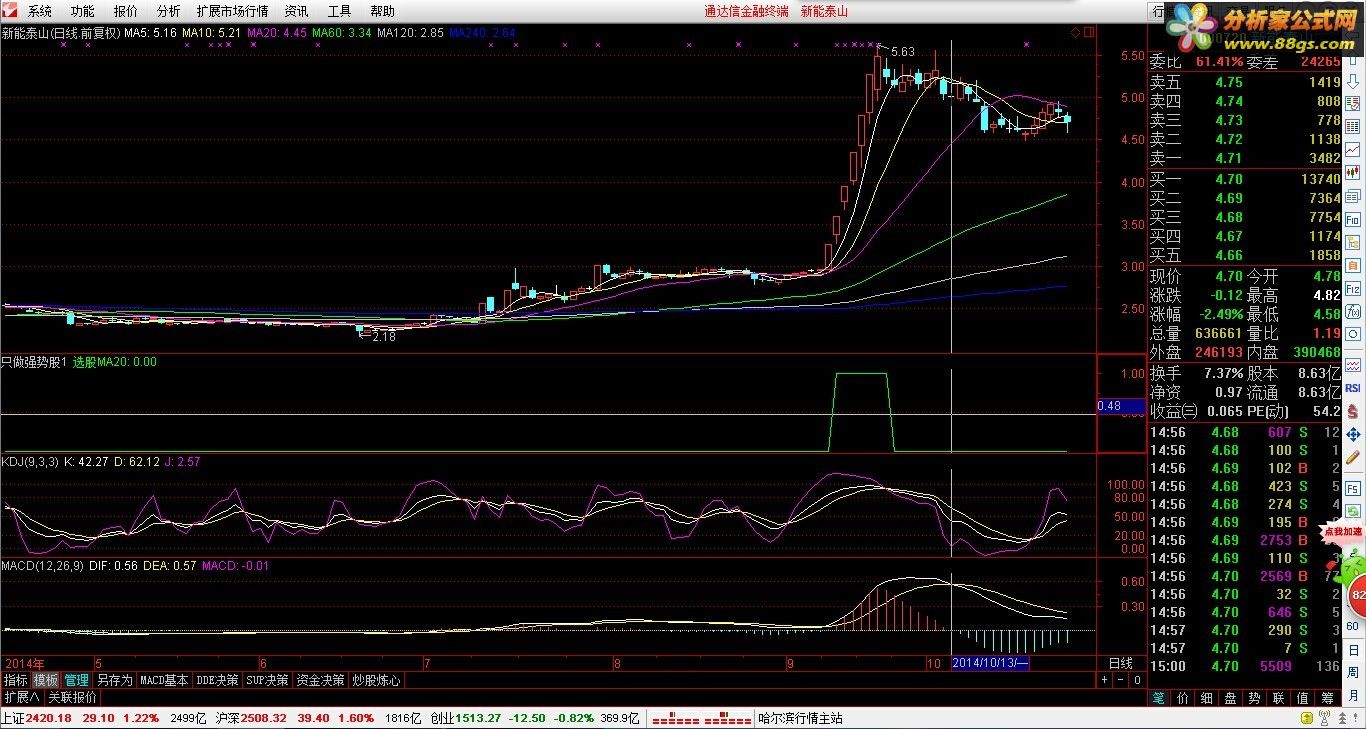The height and width of the screenshot is (729, 1366).
Task: Select the 周 weekly period button
Action: (1353, 674)
